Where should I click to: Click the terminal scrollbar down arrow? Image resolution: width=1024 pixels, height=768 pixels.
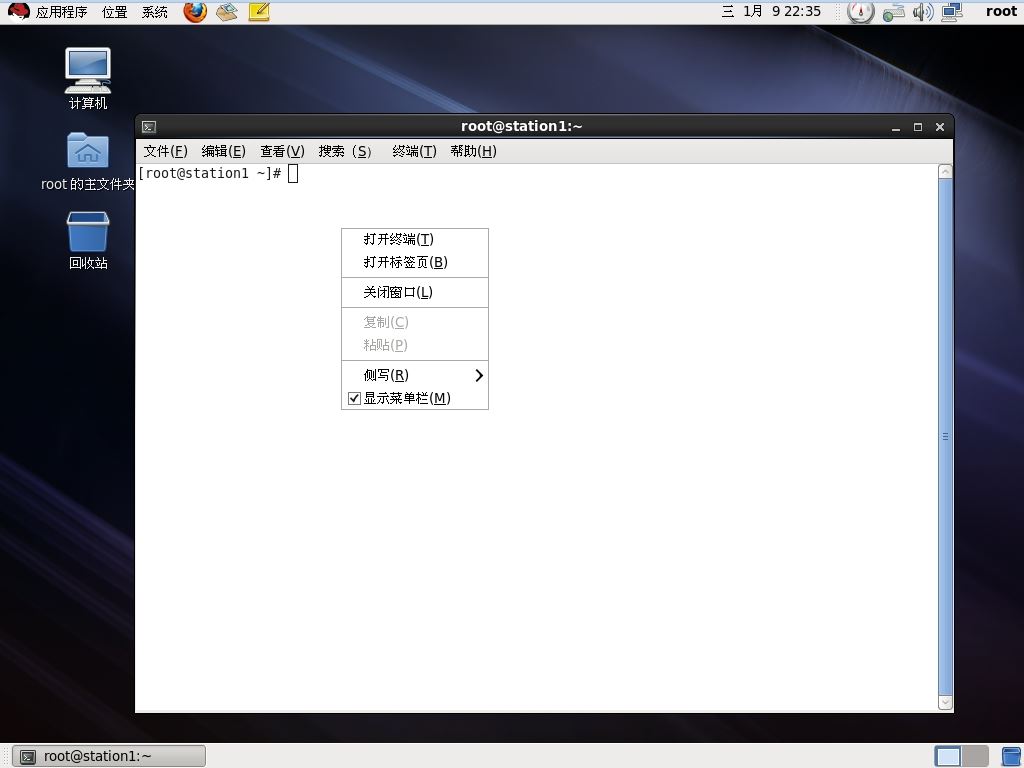pyautogui.click(x=945, y=703)
